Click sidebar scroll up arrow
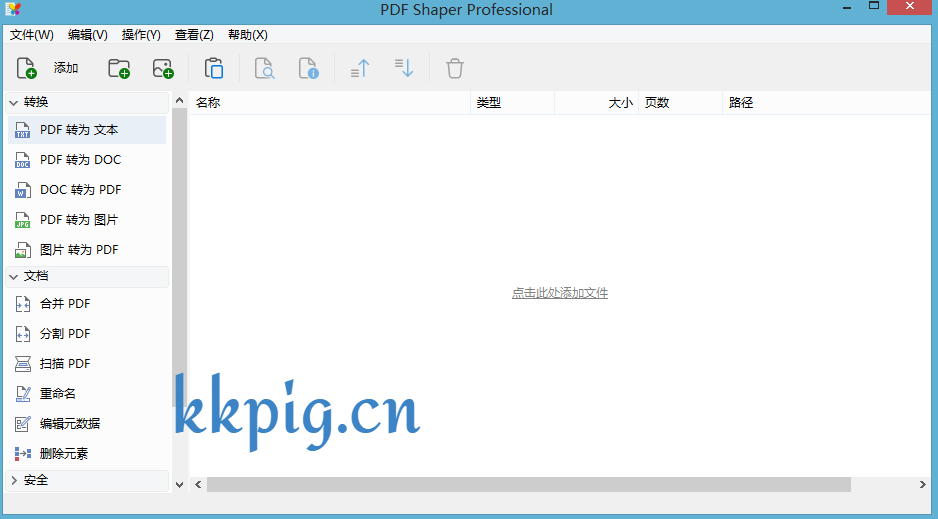 tap(179, 101)
